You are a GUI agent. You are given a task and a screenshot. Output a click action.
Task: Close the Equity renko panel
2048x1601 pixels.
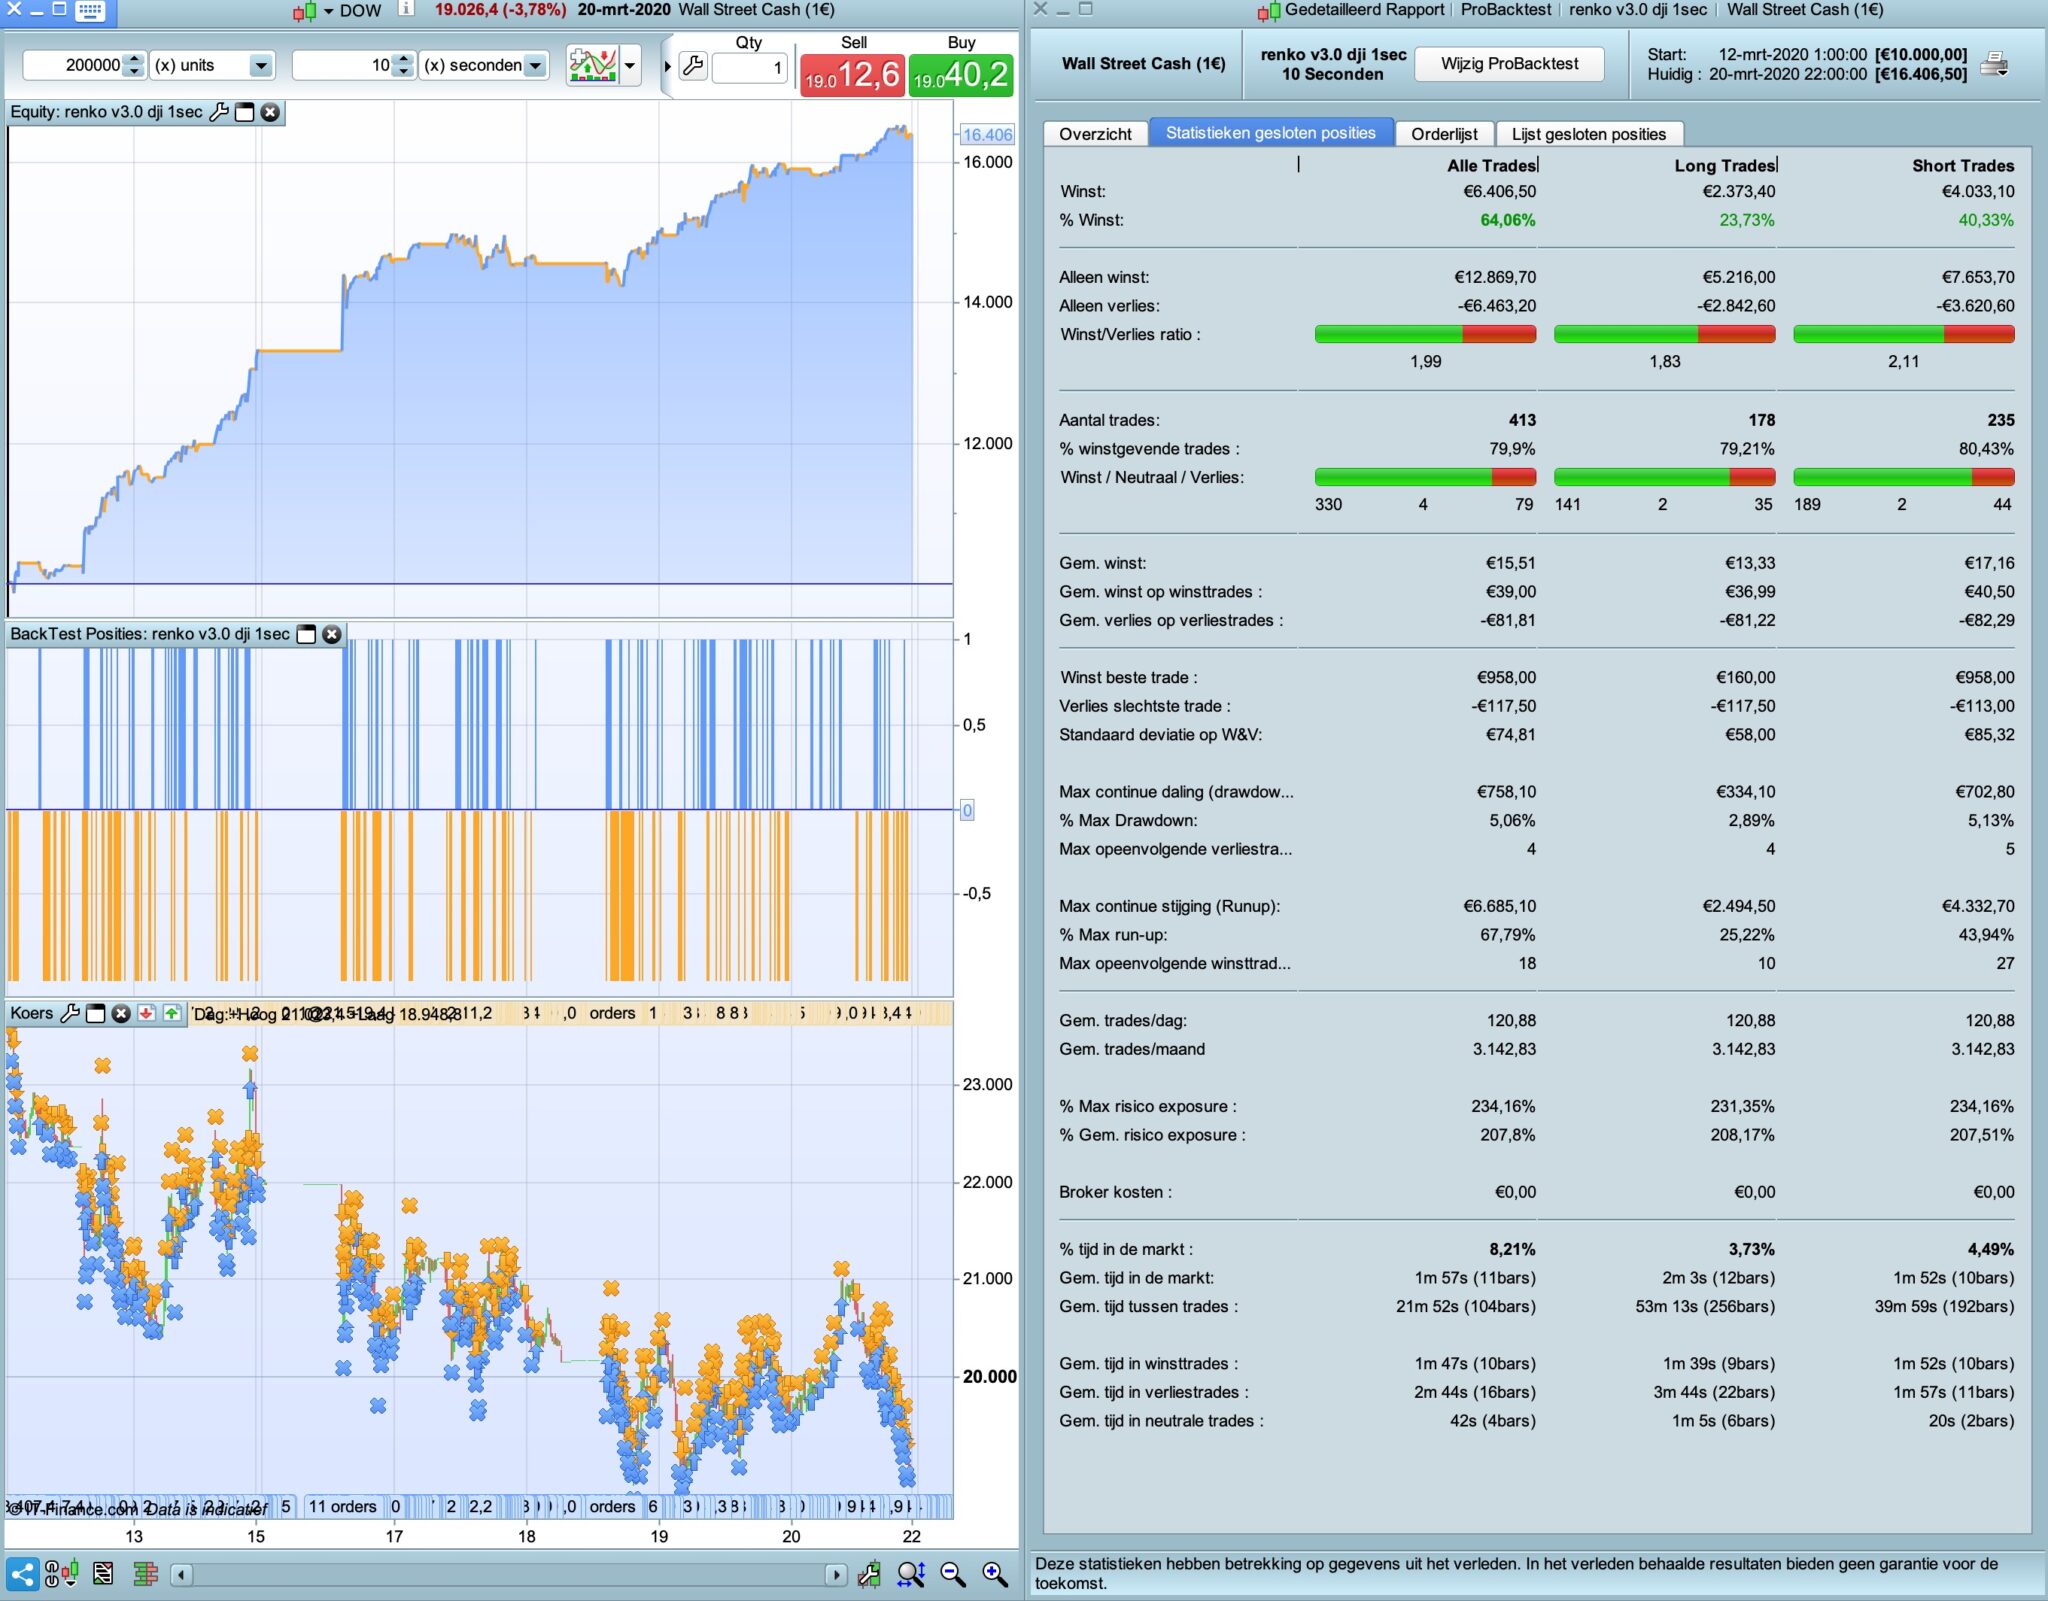click(270, 112)
